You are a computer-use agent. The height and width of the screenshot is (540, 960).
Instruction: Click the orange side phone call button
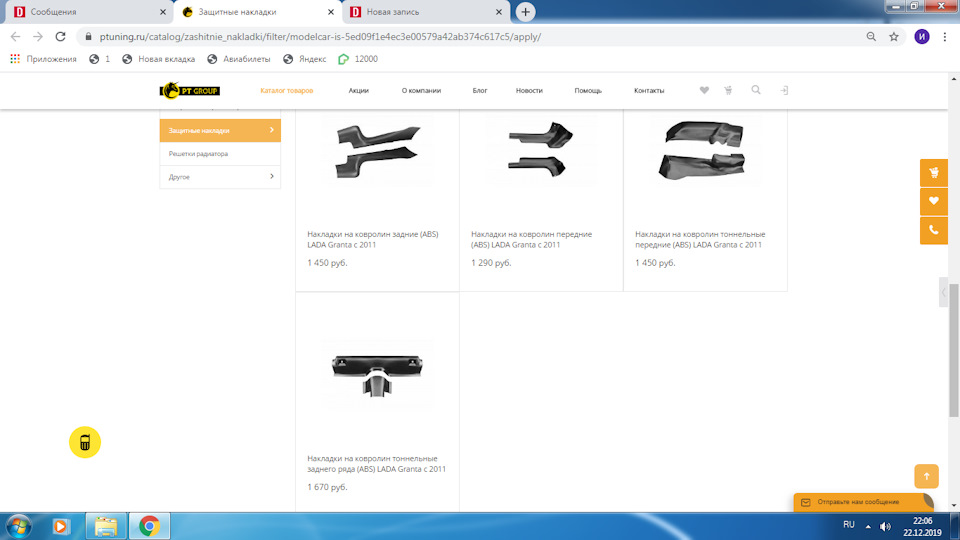point(934,230)
